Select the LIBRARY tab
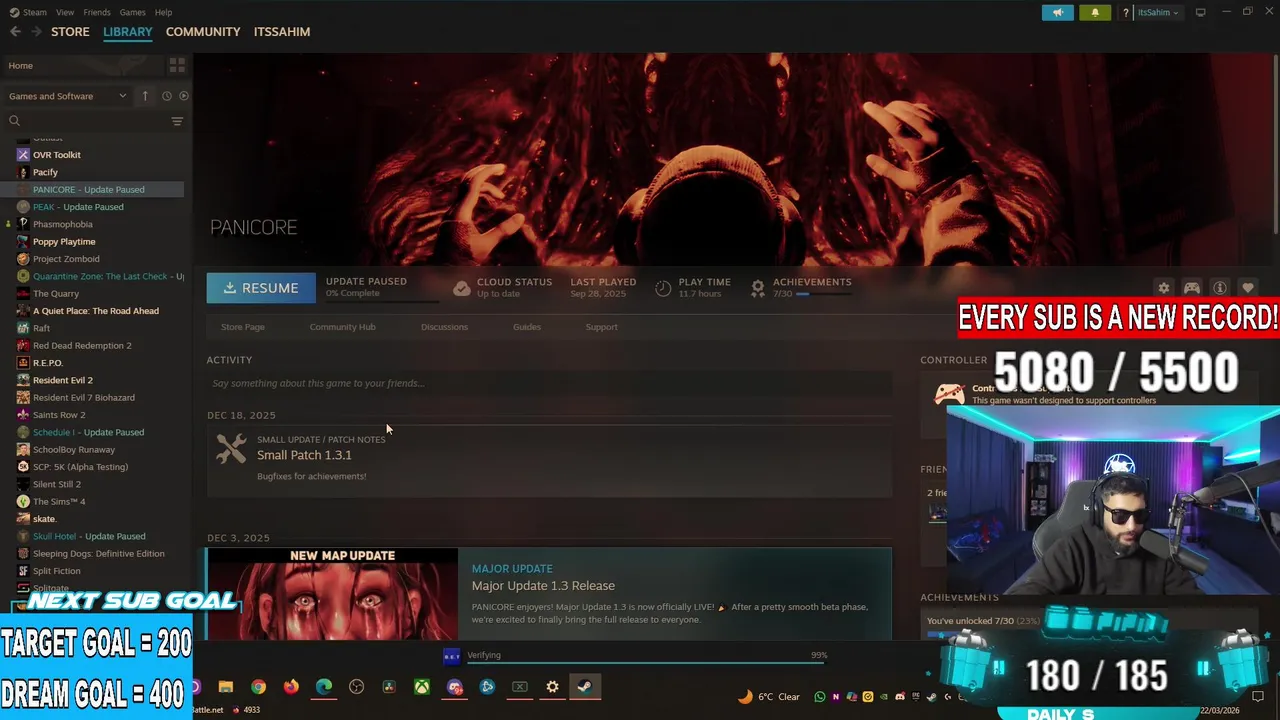1280x720 pixels. click(x=127, y=32)
